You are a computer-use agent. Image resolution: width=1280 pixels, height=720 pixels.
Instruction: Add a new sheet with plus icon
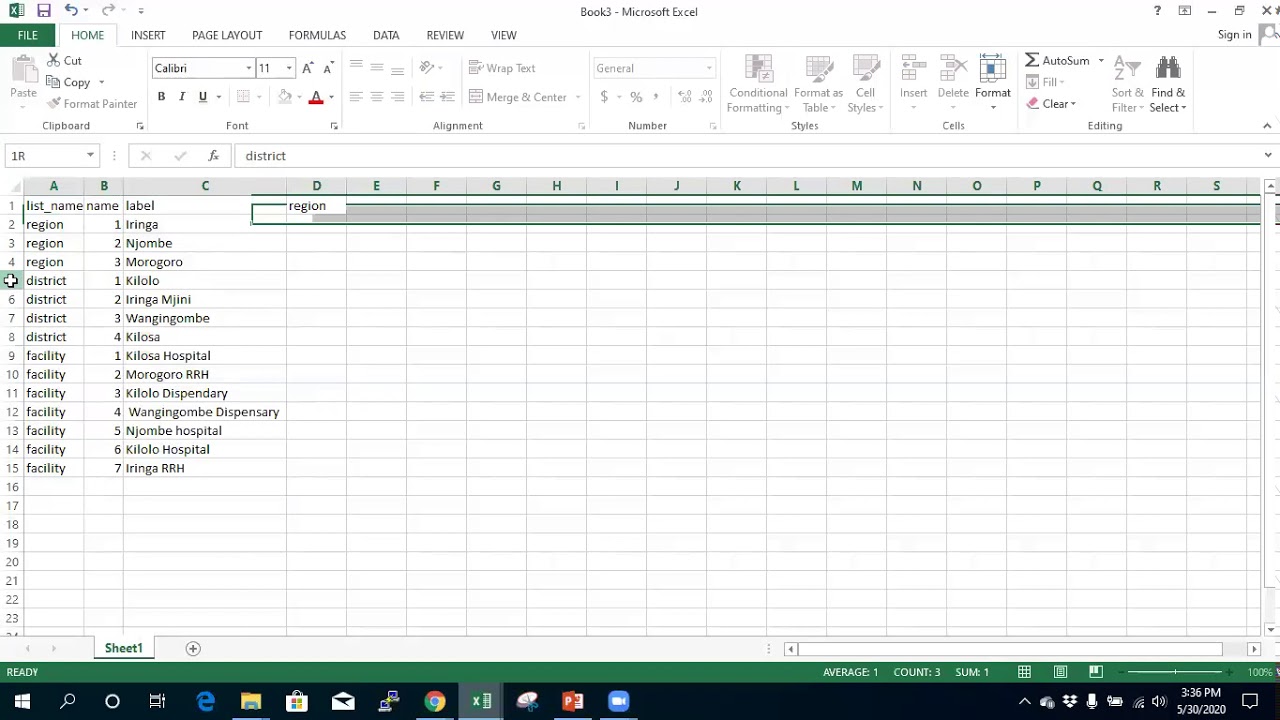[x=193, y=648]
